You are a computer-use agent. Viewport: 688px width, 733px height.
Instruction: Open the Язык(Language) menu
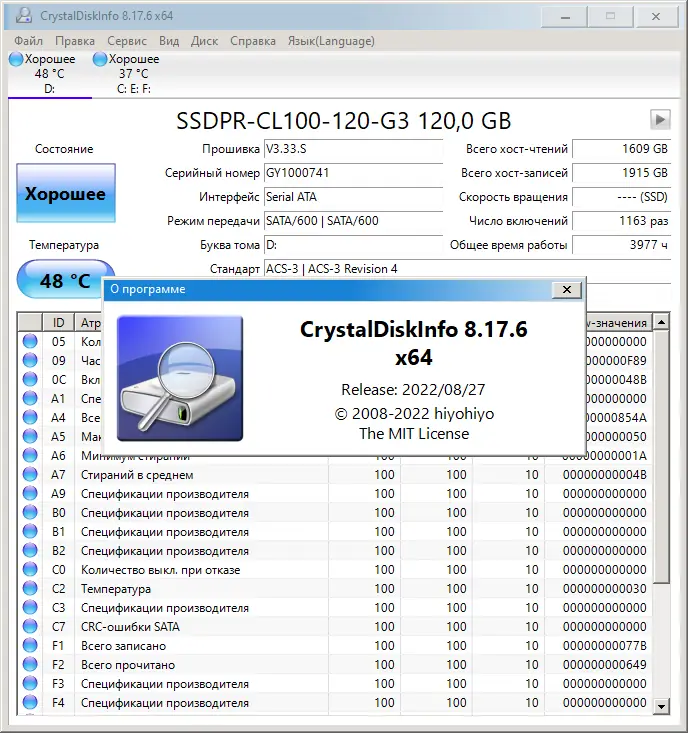coord(331,41)
